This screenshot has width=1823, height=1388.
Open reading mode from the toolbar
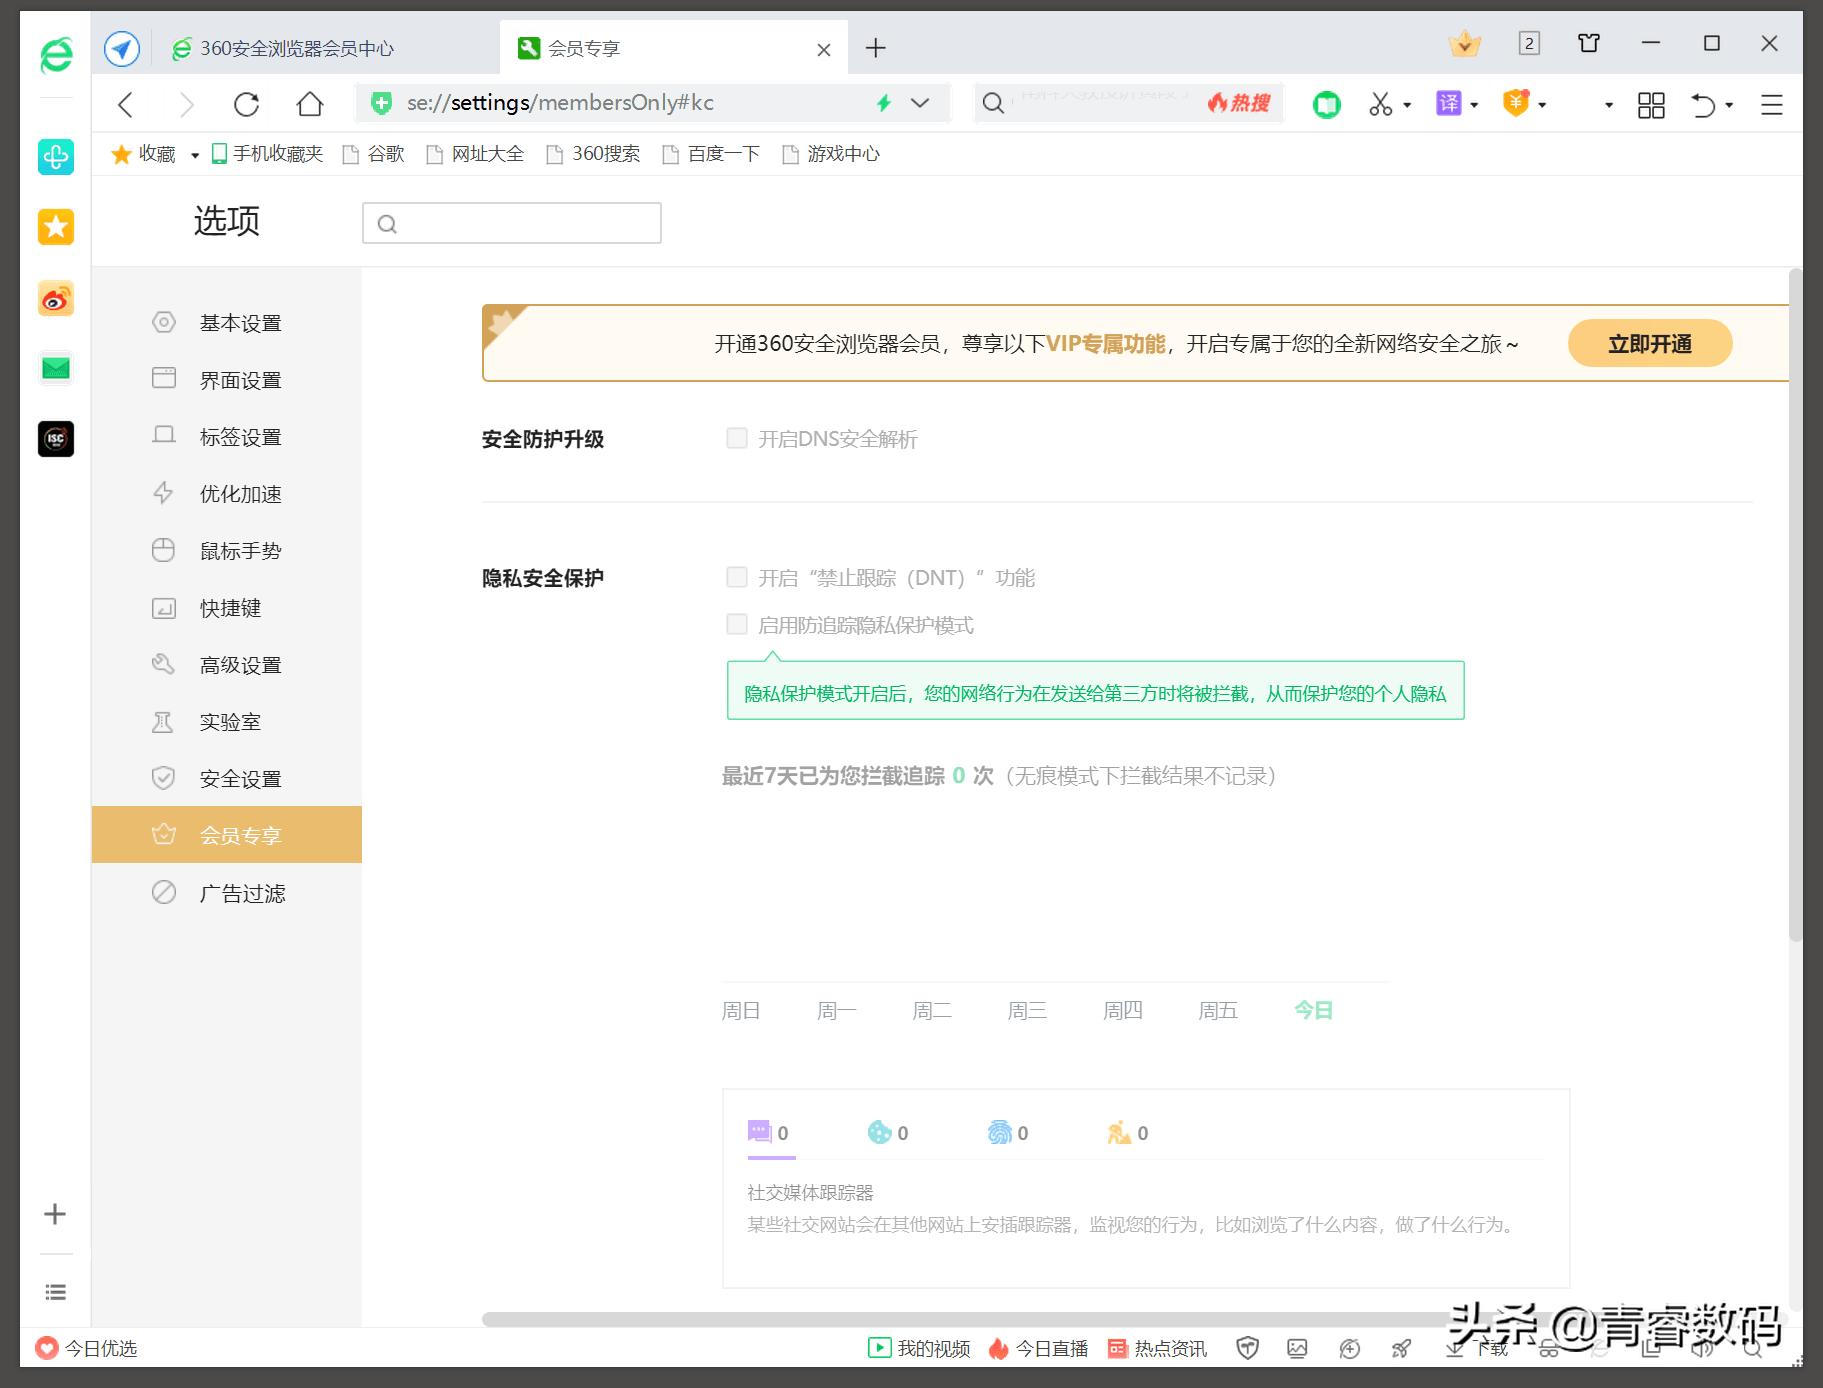point(1326,104)
